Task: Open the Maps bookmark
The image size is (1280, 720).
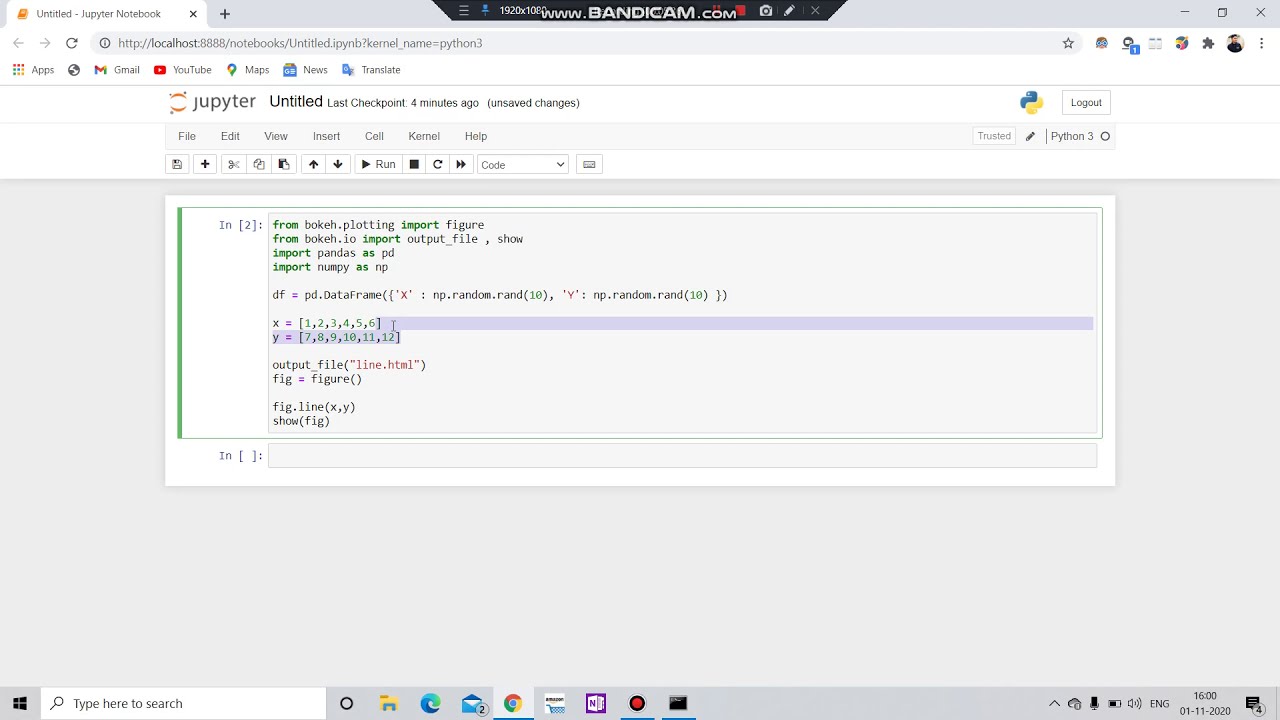Action: coord(247,70)
